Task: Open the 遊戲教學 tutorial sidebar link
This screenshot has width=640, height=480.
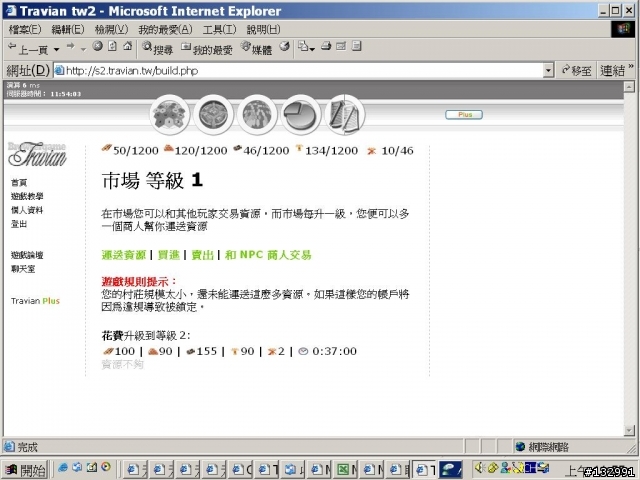Action: click(27, 196)
